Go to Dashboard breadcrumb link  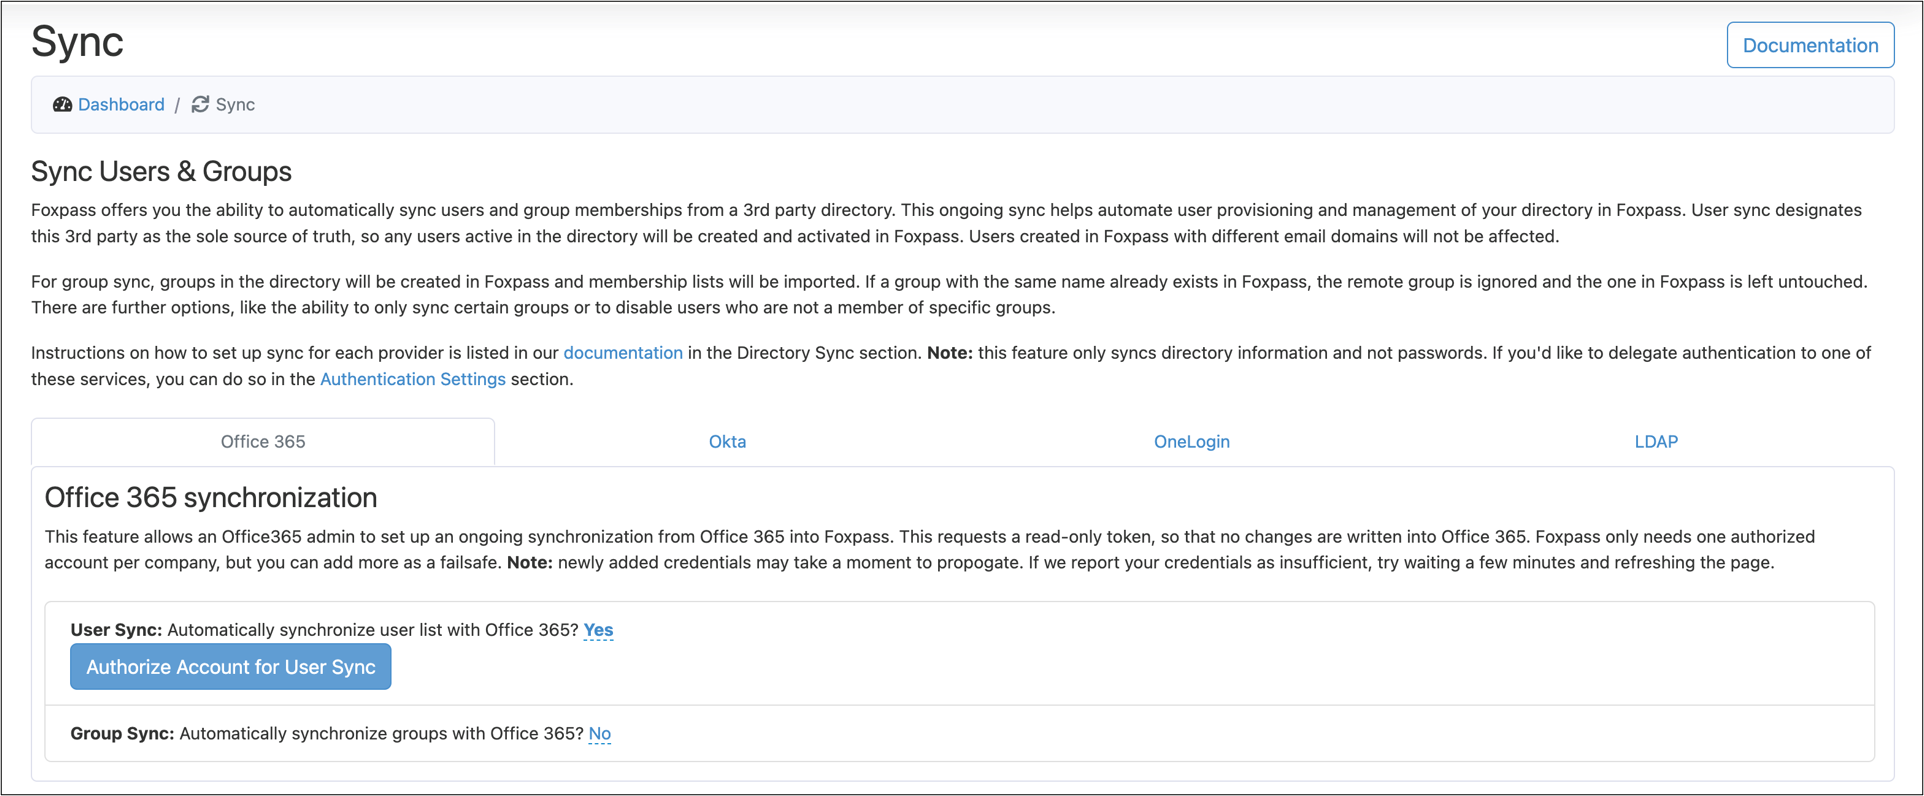[x=121, y=104]
